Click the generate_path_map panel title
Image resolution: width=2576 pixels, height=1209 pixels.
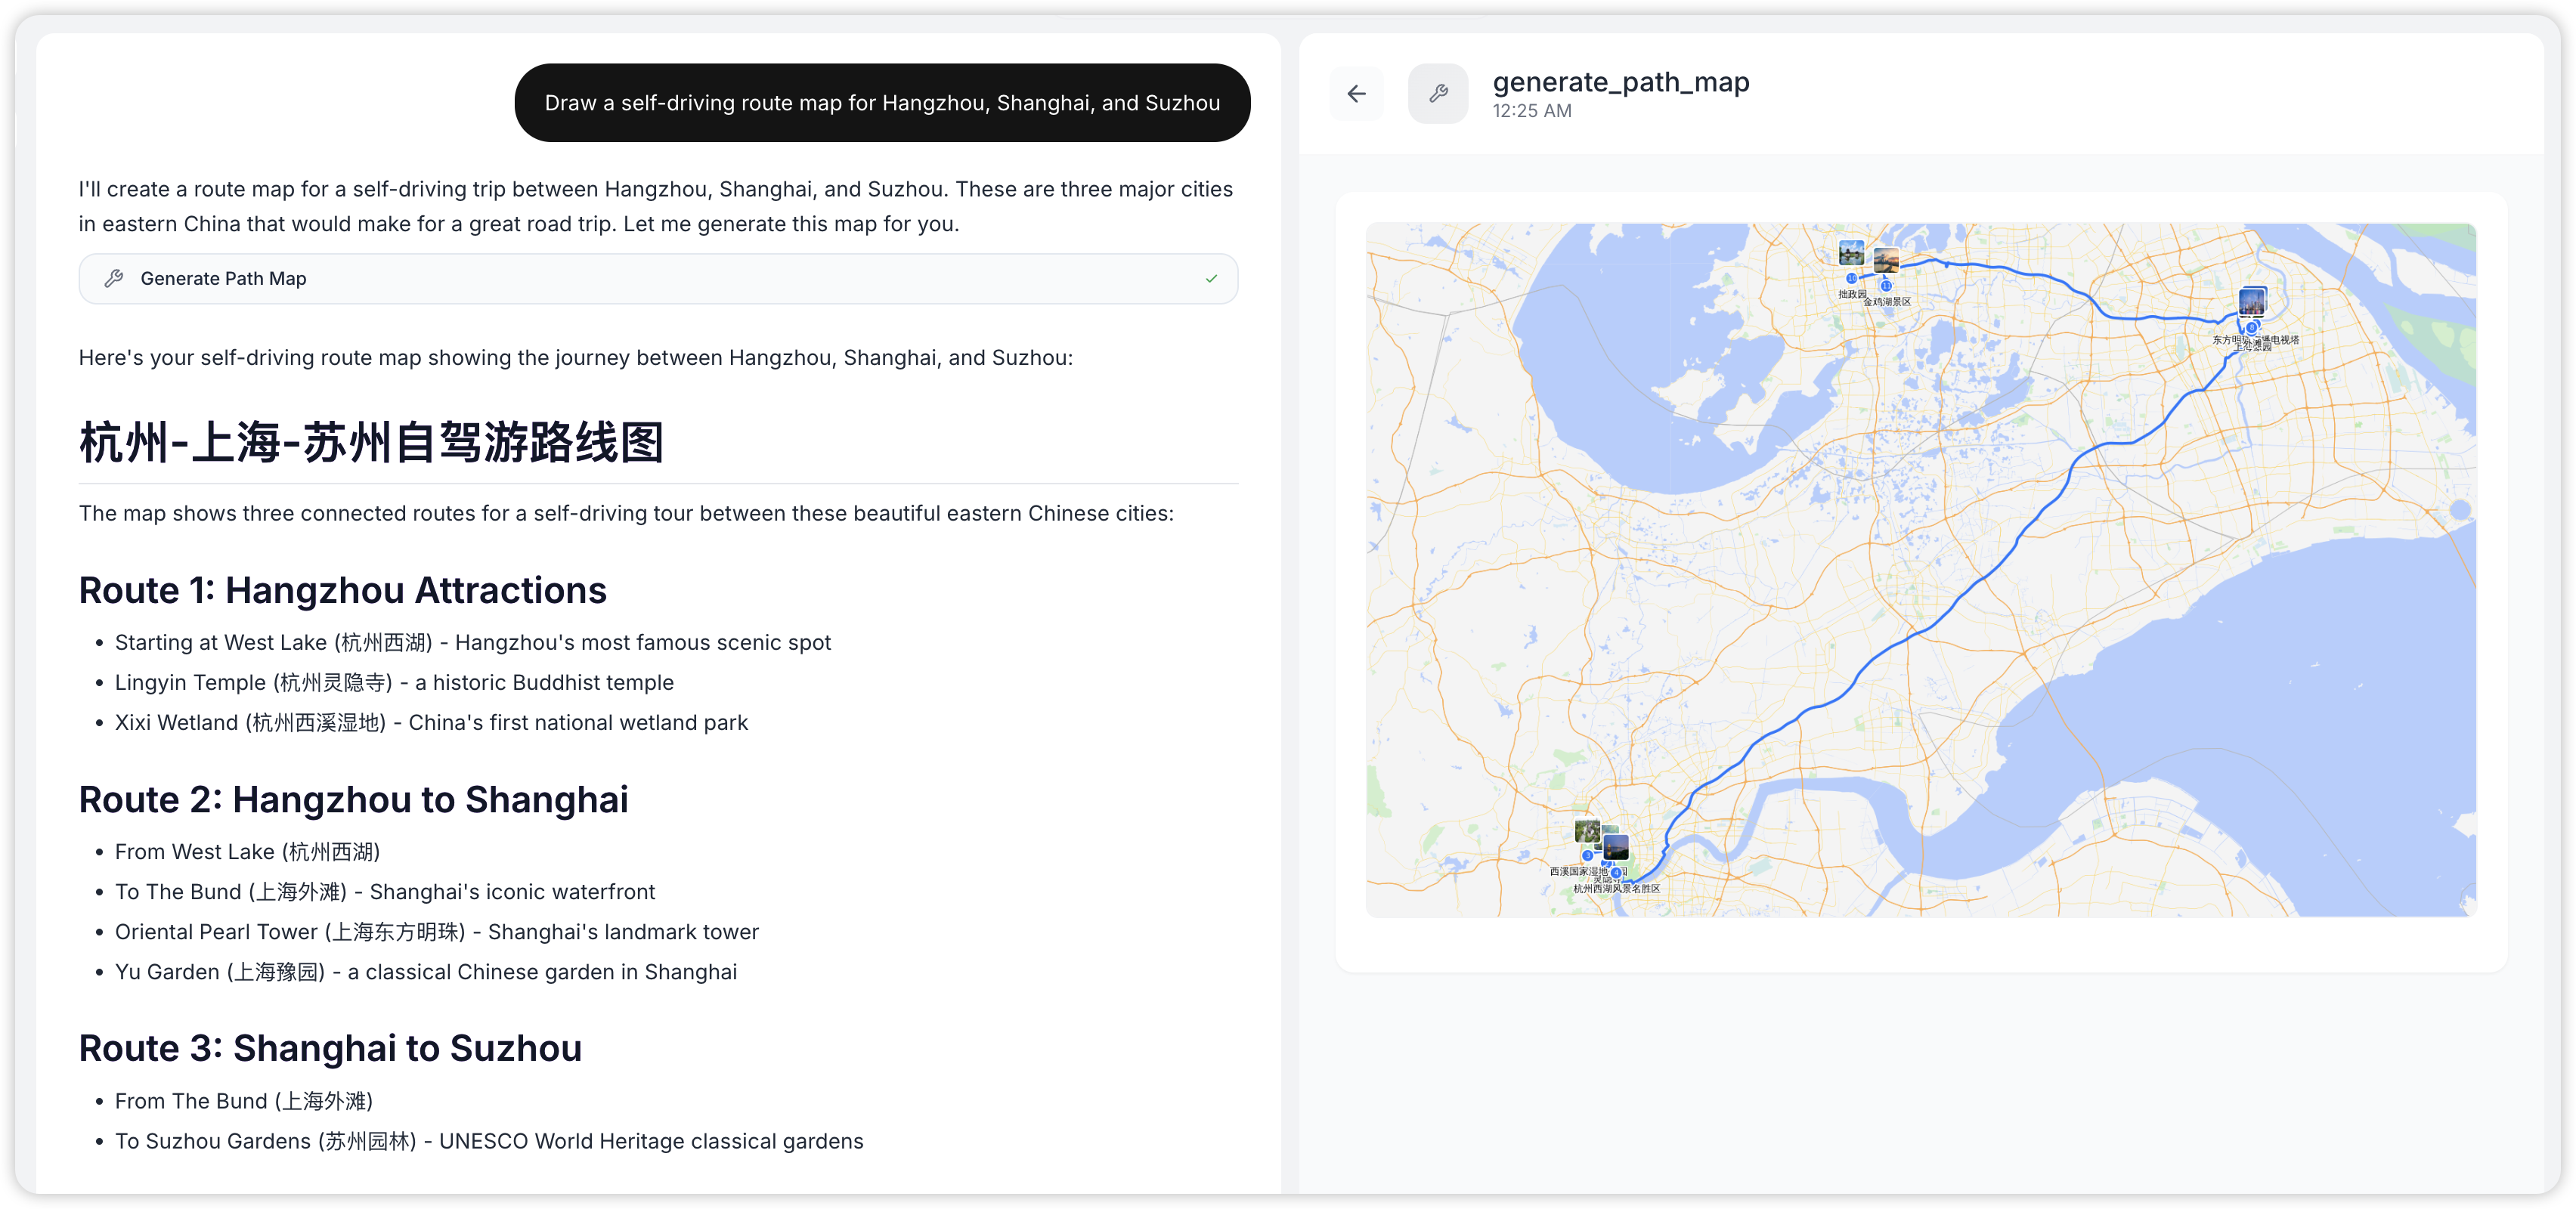click(x=1620, y=82)
